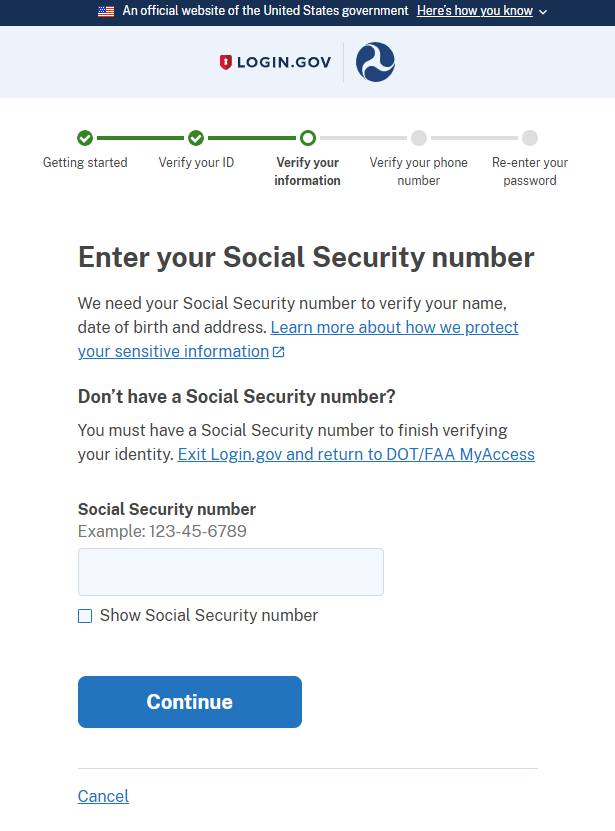The width and height of the screenshot is (615, 831).
Task: Select the Re-enter your password step circle
Action: 529,138
